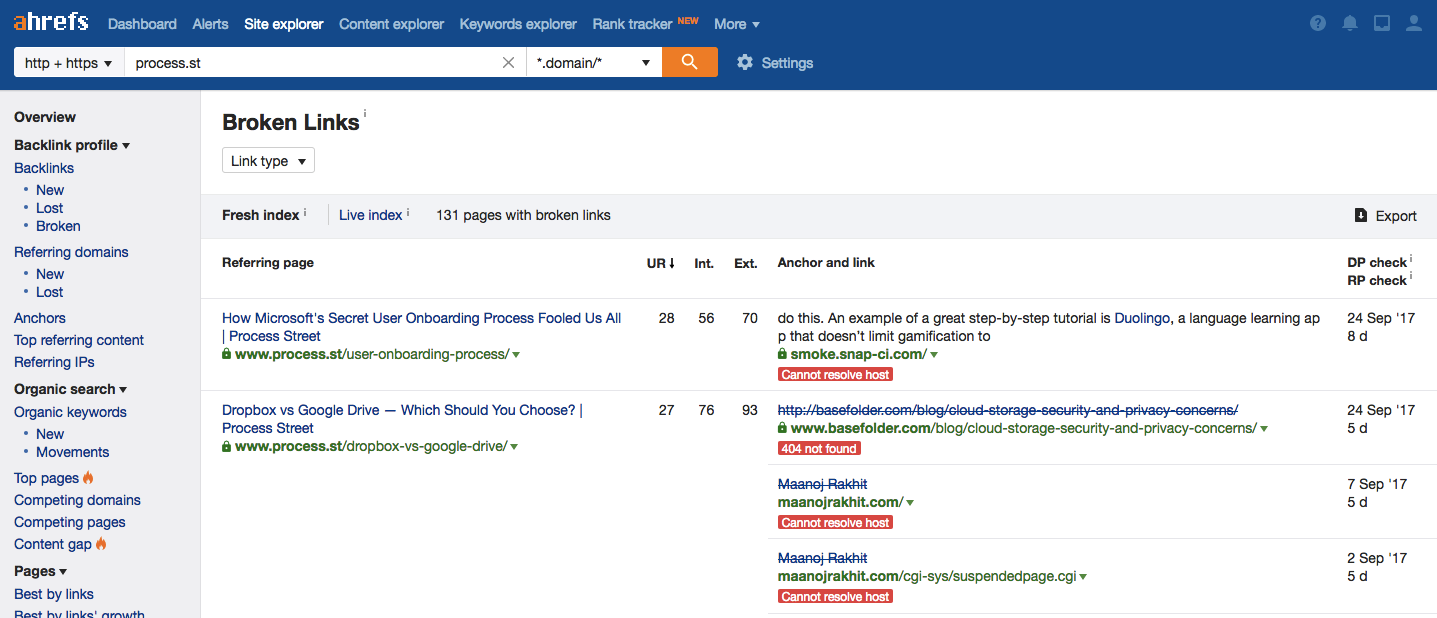Image resolution: width=1437 pixels, height=618 pixels.
Task: Open Referring domains in the sidebar
Action: tap(71, 252)
